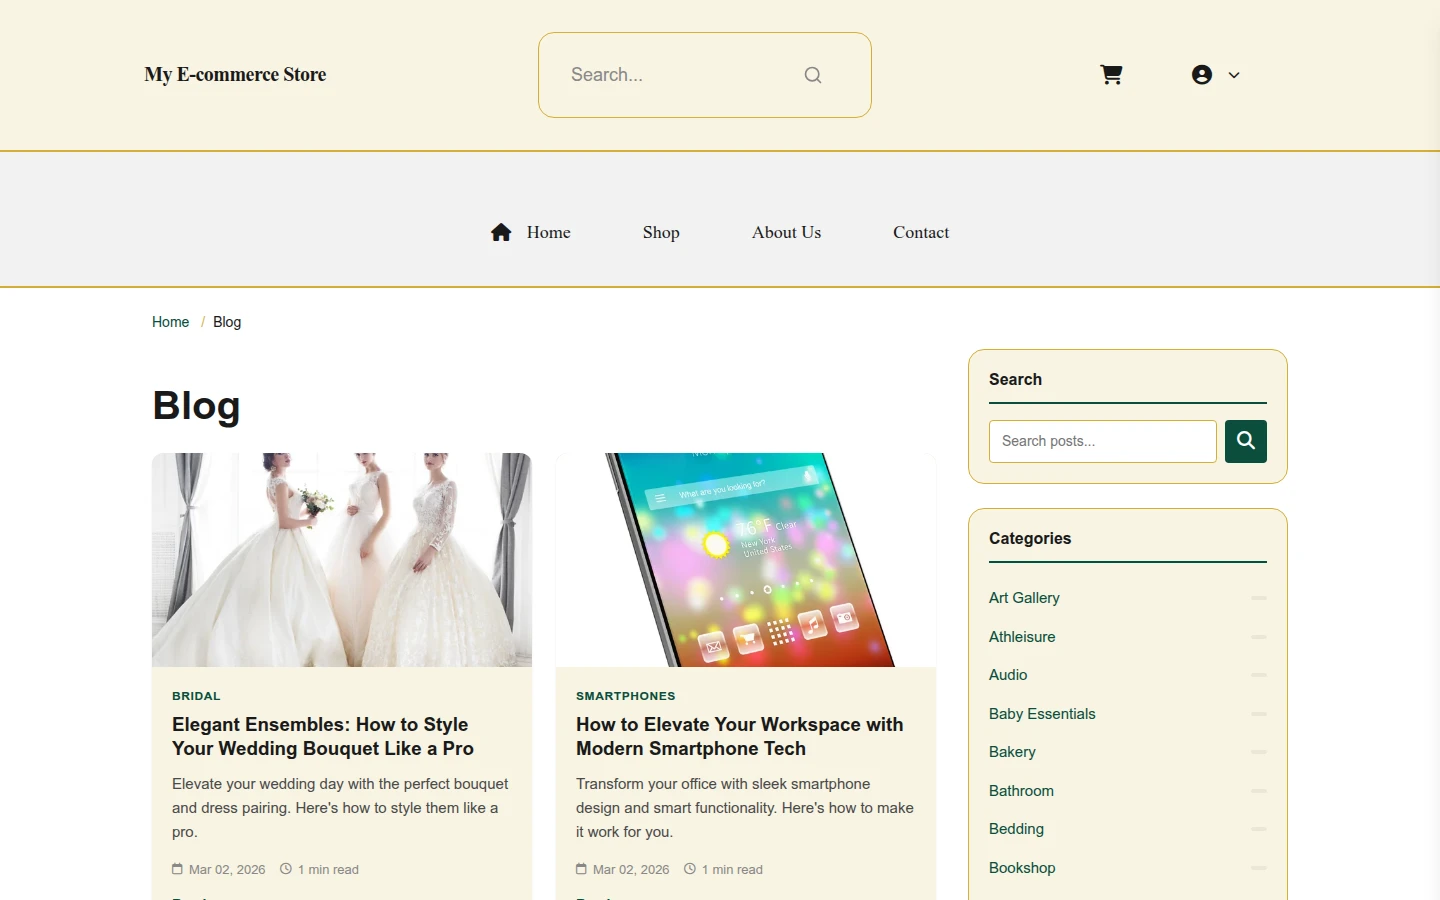1440x900 pixels.
Task: Open the smartphone post thumbnail
Action: click(746, 560)
